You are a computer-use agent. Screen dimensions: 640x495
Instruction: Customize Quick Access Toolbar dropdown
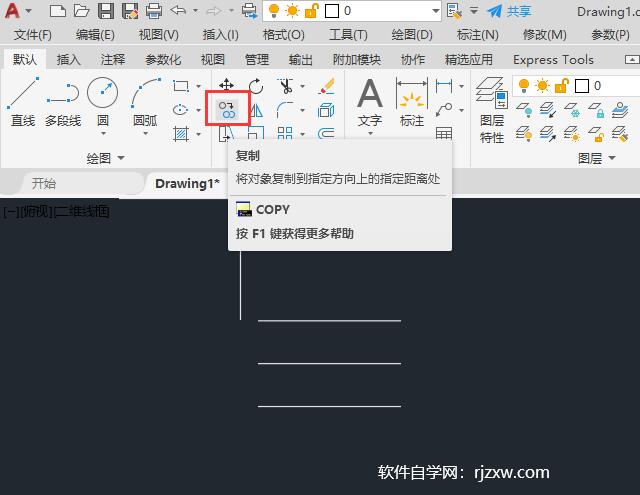474,11
